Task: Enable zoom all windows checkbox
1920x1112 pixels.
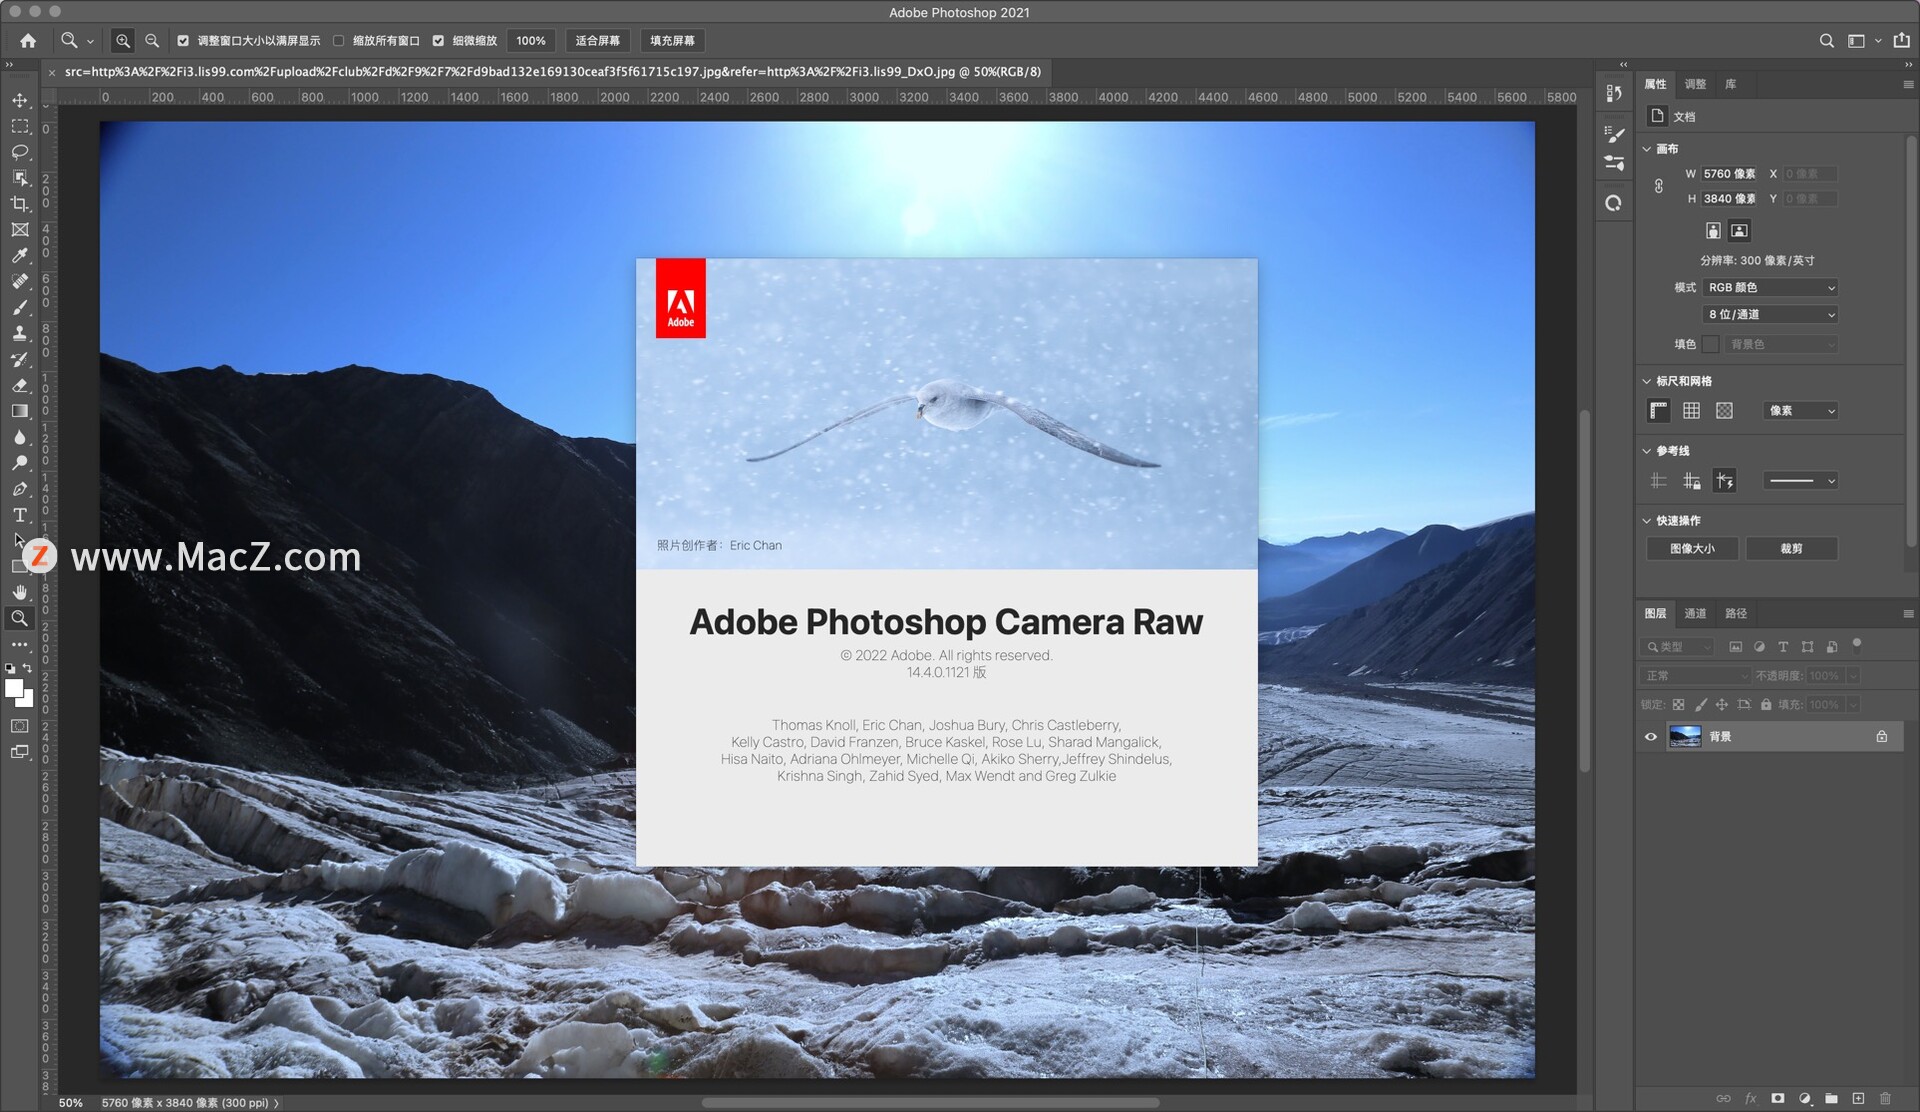Action: [338, 41]
